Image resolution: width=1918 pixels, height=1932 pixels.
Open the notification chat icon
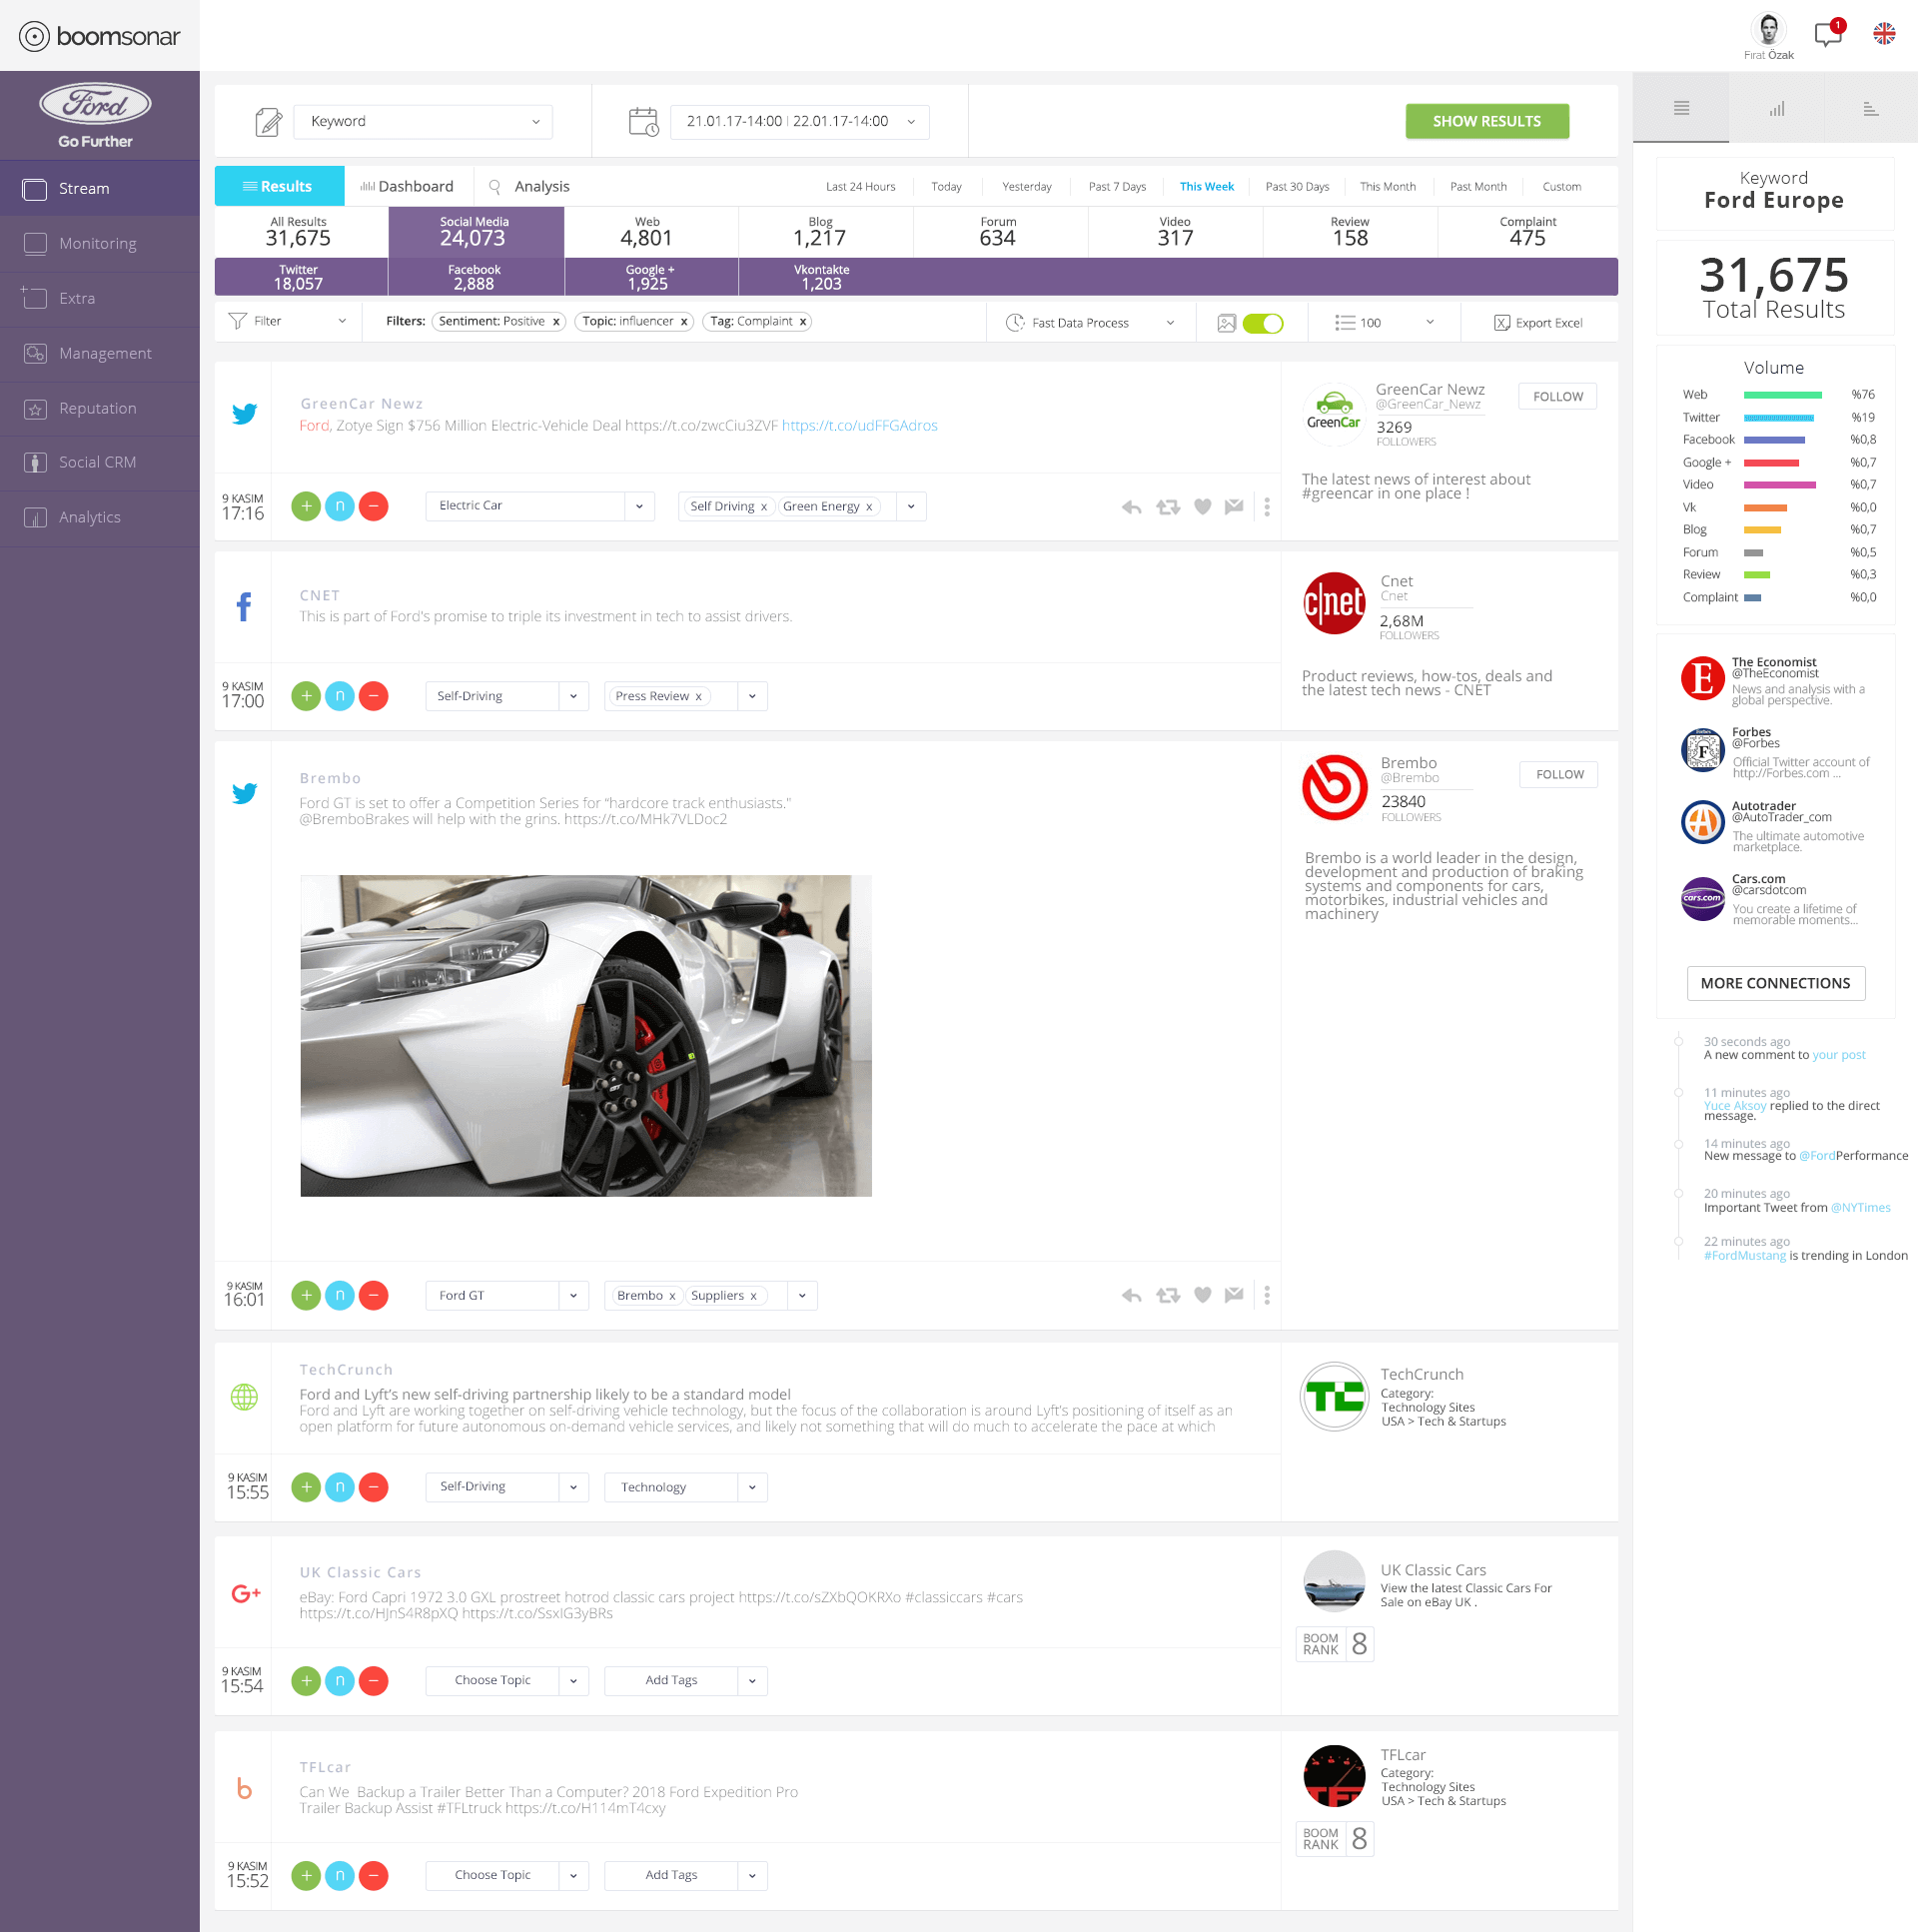(x=1829, y=34)
